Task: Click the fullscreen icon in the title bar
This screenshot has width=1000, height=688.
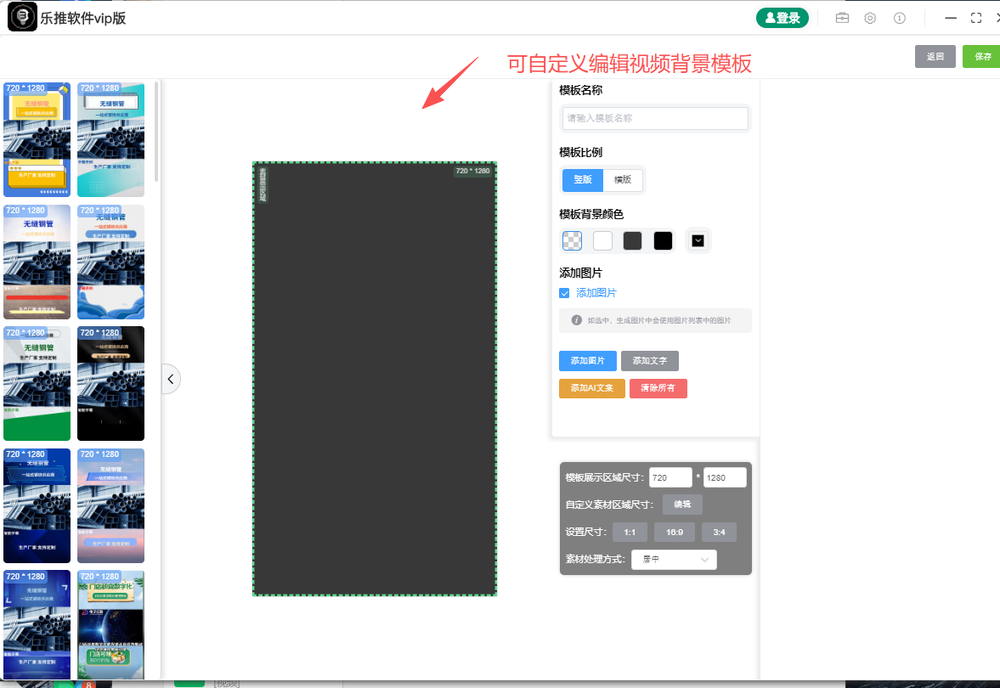Action: click(976, 17)
